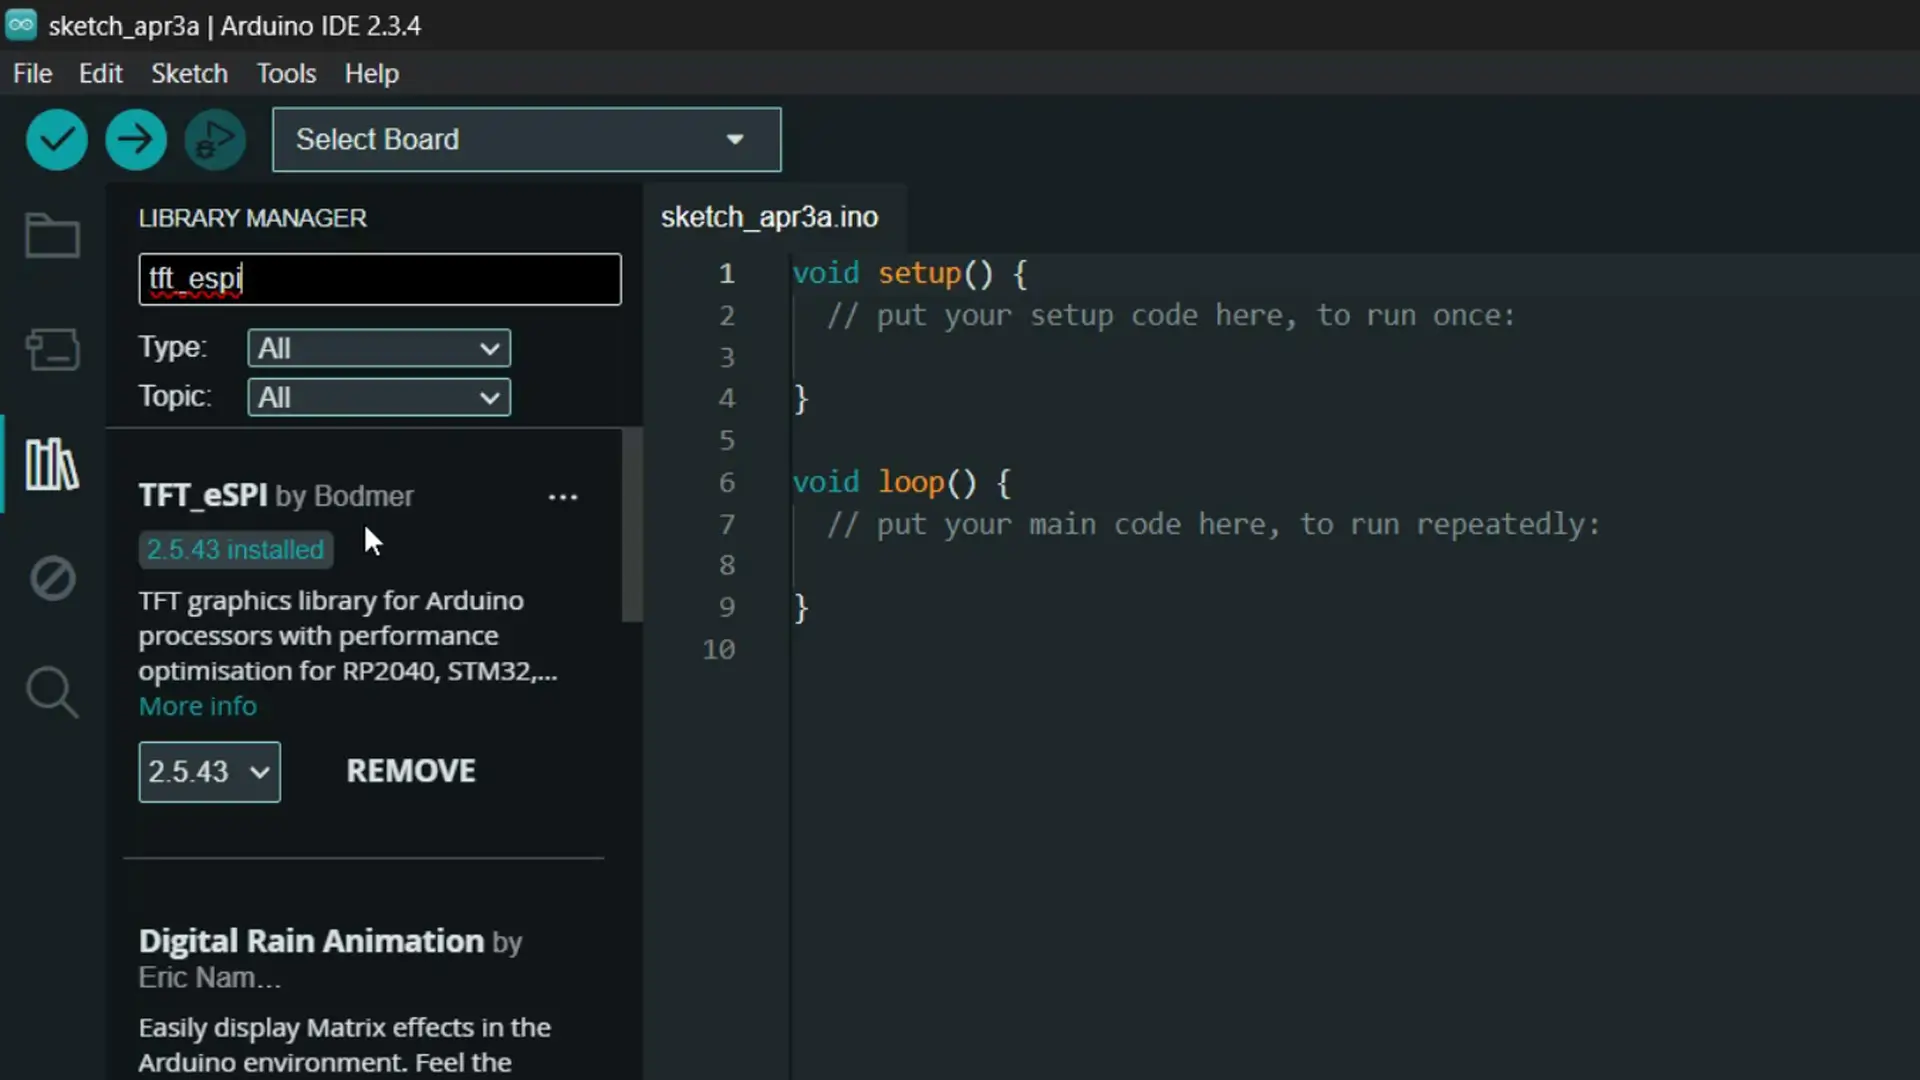Viewport: 1920px width, 1080px height.
Task: Expand the Topic filter dropdown
Action: tap(379, 397)
